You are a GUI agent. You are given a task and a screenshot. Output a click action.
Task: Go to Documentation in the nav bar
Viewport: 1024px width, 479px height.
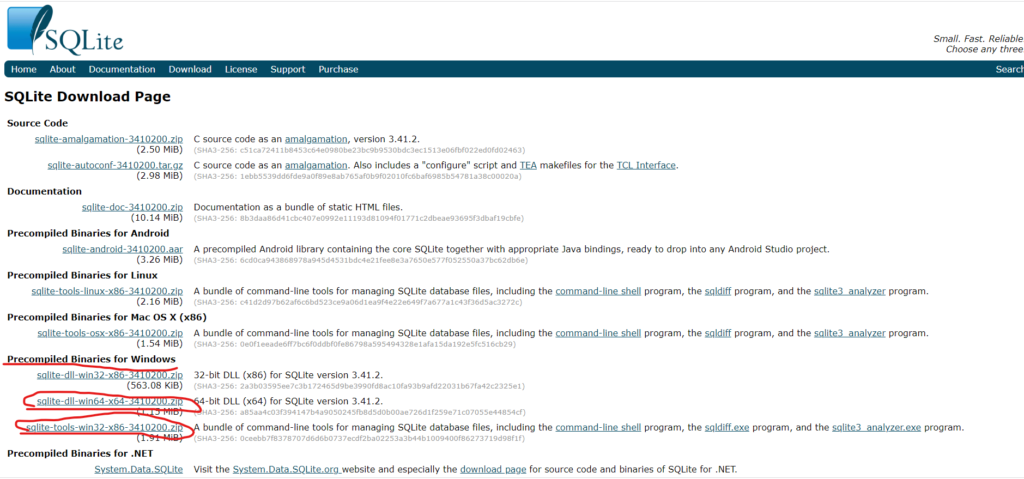[122, 69]
